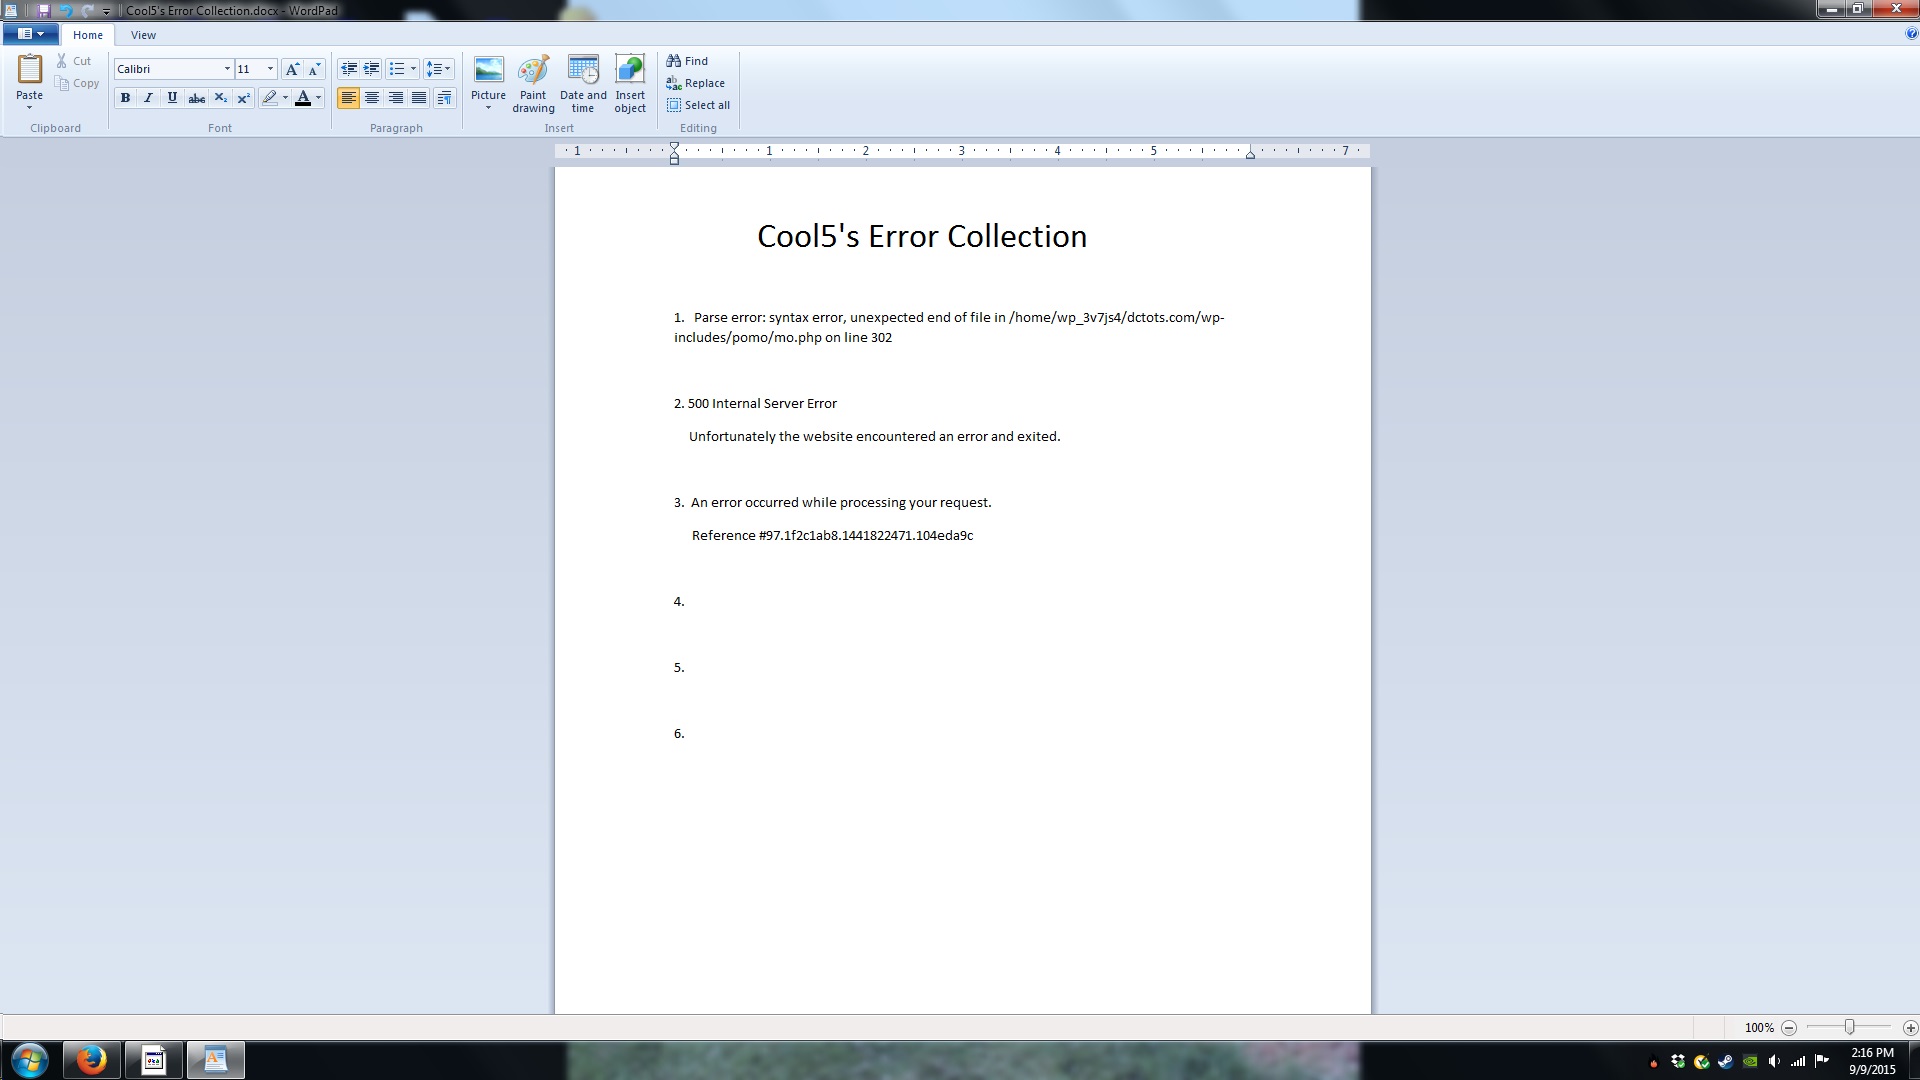Click the Grow font button
Screen dimensions: 1920x1080
point(292,69)
